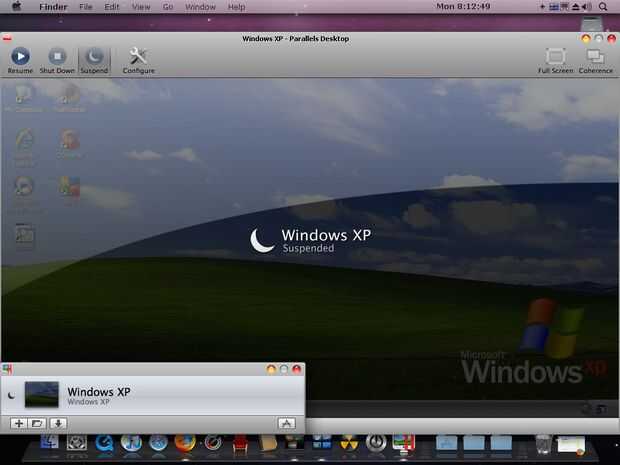The image size is (620, 465).
Task: Open the dark-ring Dashboard-style icon in Dock
Action: [x=212, y=443]
